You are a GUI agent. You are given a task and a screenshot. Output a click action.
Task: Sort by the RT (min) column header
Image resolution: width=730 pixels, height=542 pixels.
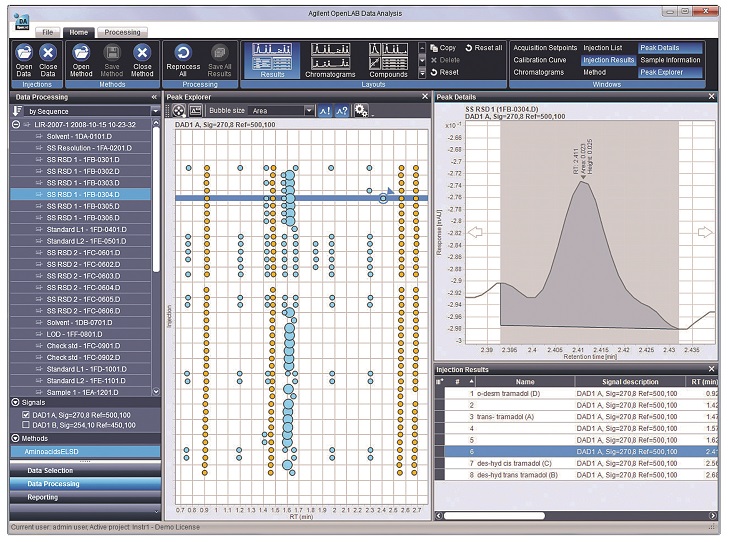704,381
